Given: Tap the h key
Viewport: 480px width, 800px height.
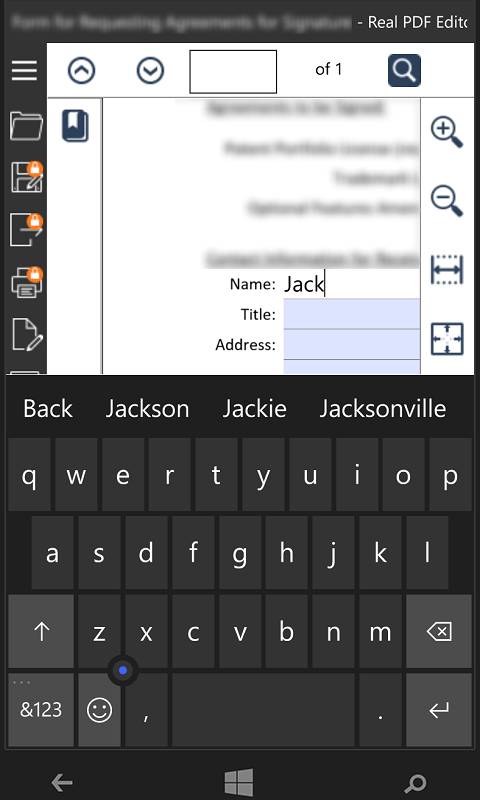Looking at the screenshot, I should pyautogui.click(x=287, y=553).
